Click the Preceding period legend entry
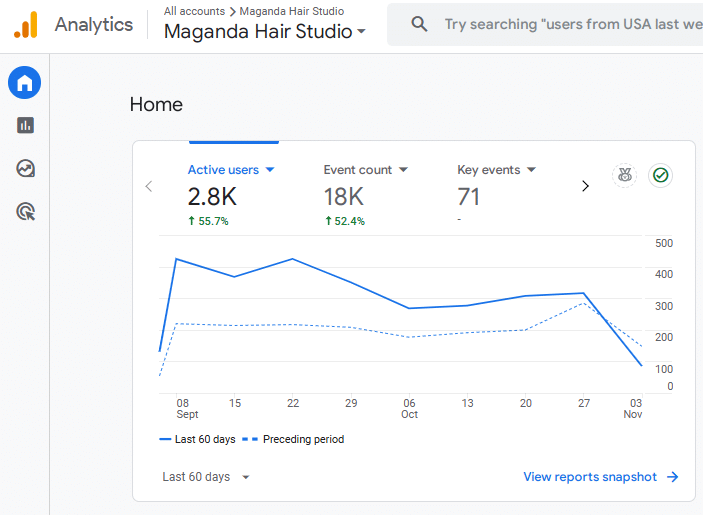Screen dimensions: 703x515 (293, 439)
